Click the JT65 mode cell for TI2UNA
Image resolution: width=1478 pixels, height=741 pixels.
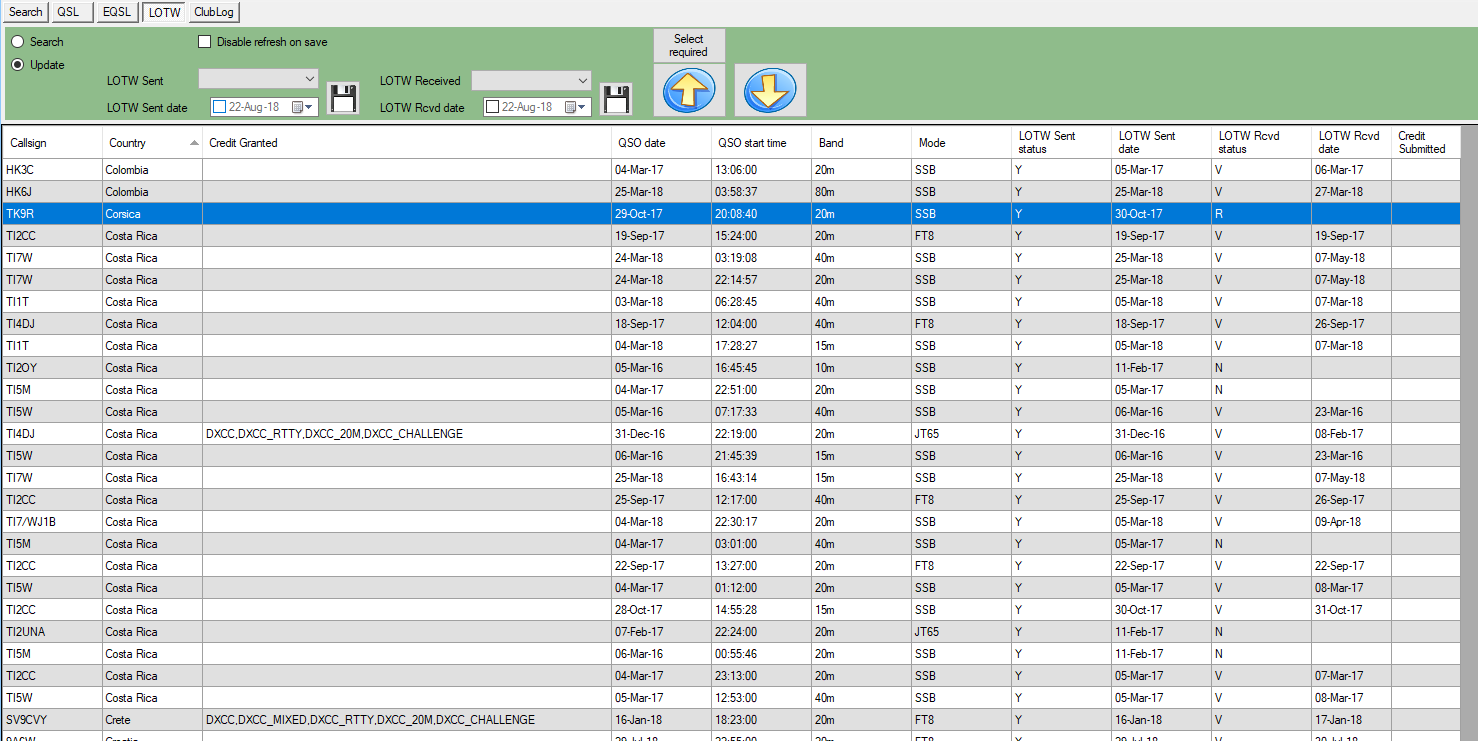point(961,632)
